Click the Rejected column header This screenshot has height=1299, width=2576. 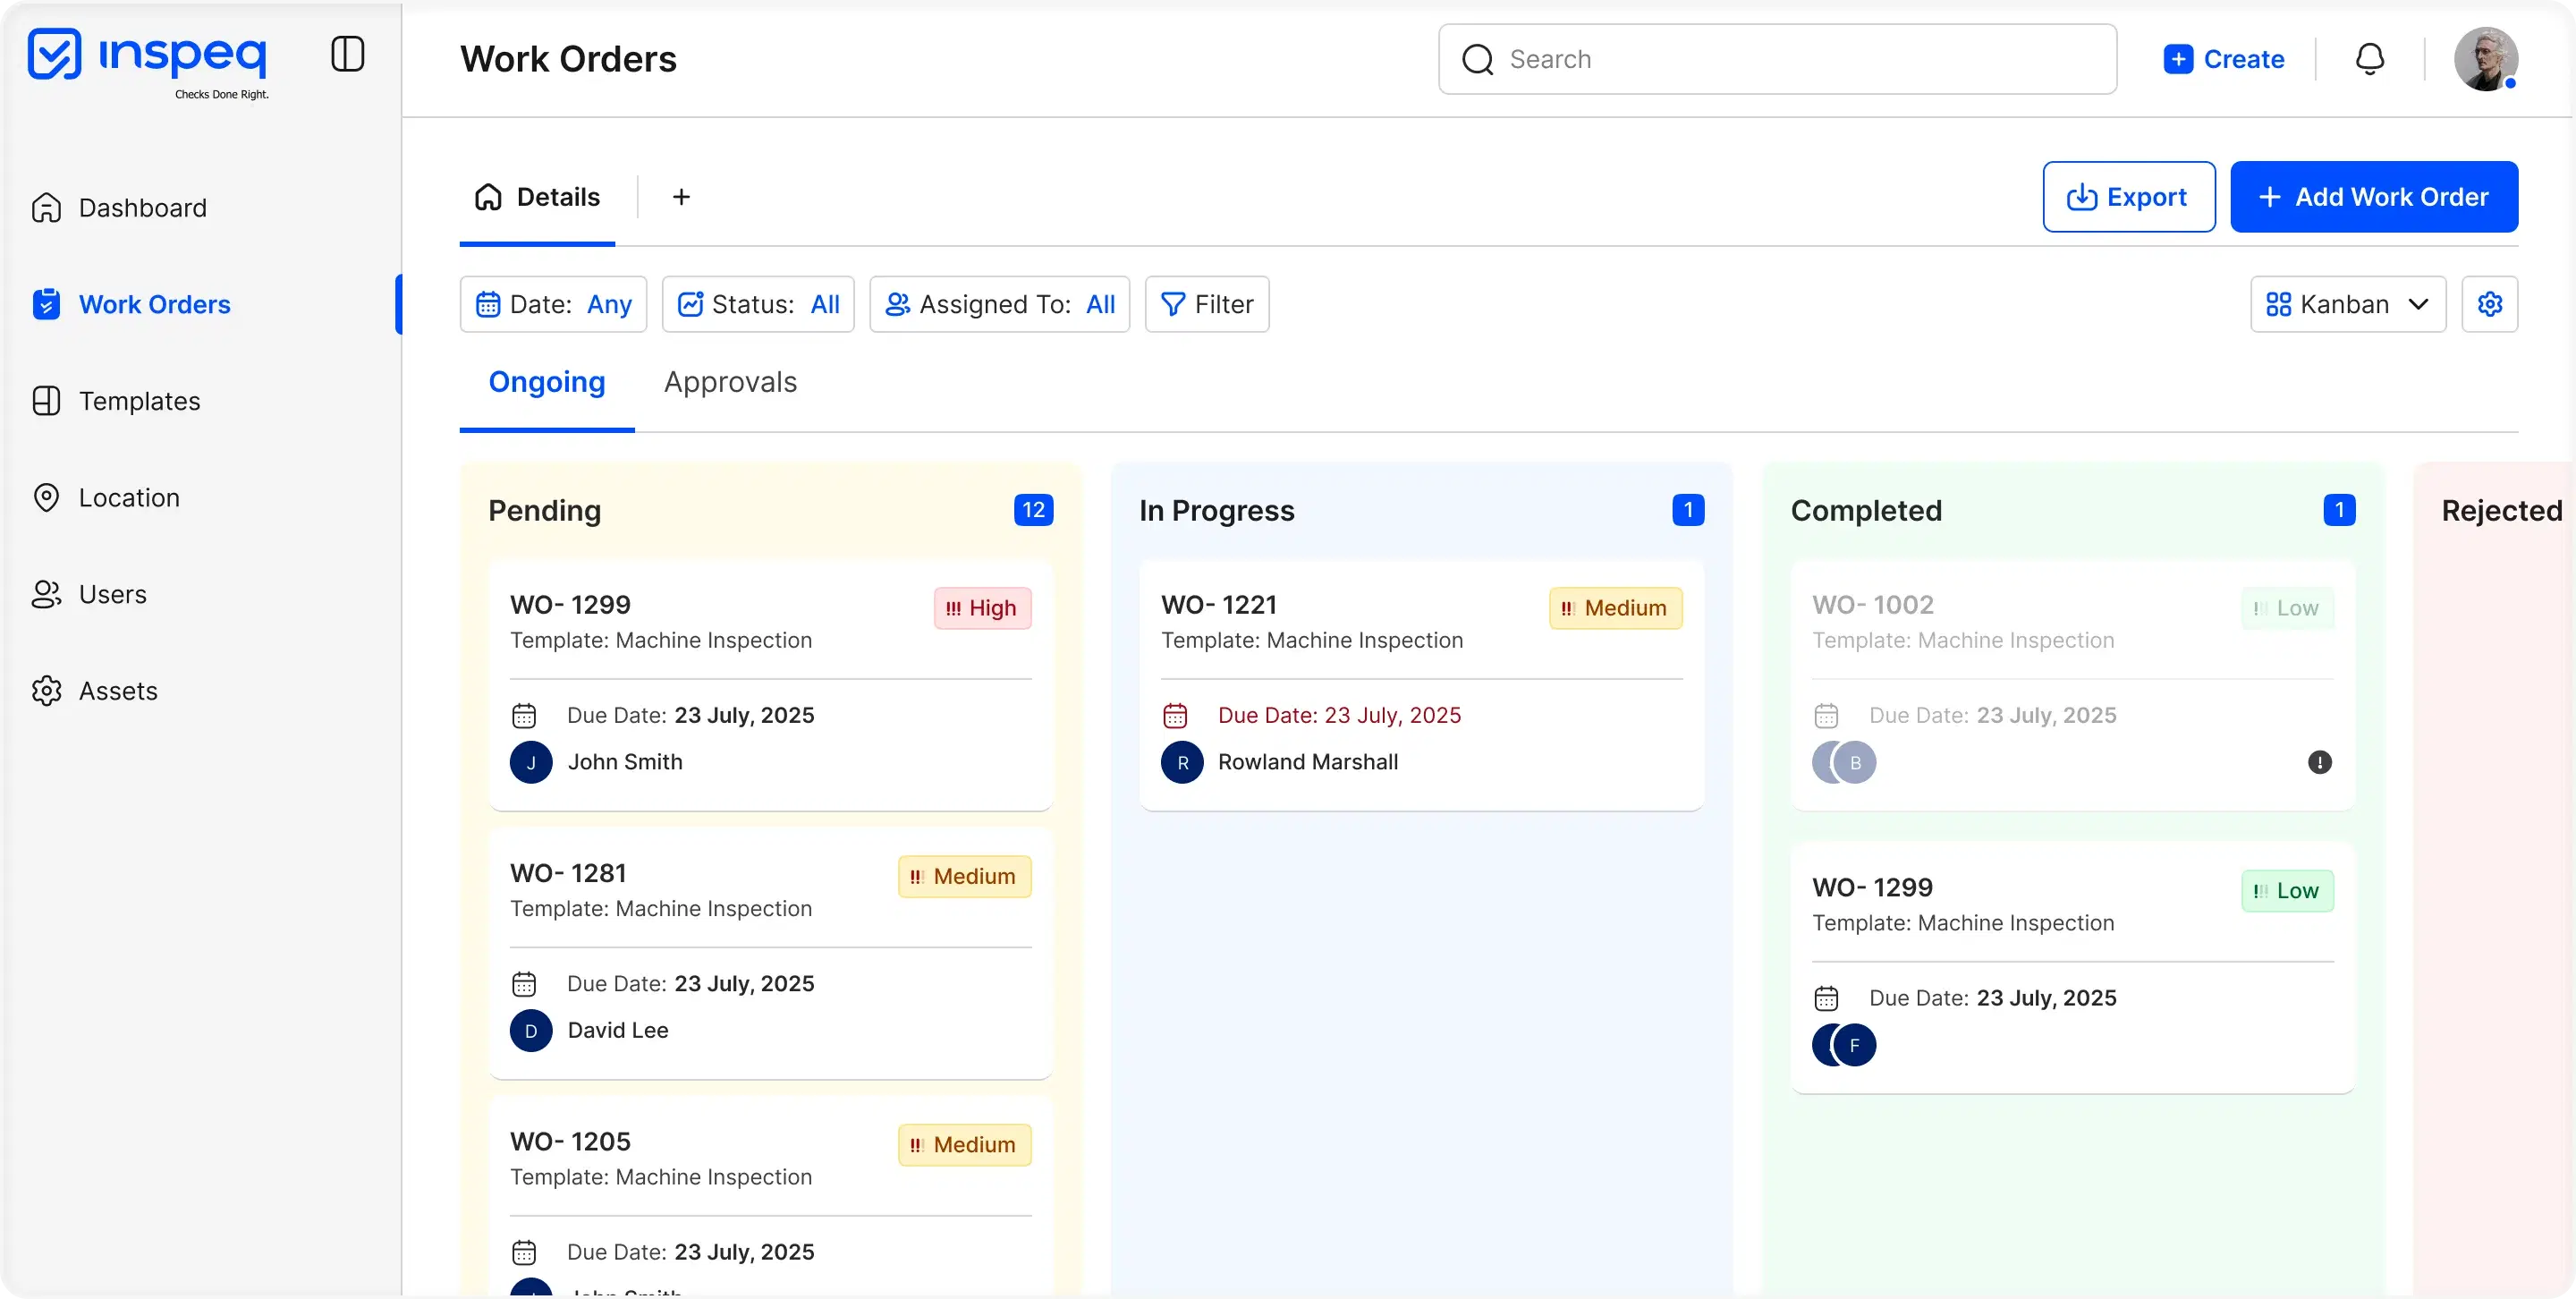[x=2501, y=510]
